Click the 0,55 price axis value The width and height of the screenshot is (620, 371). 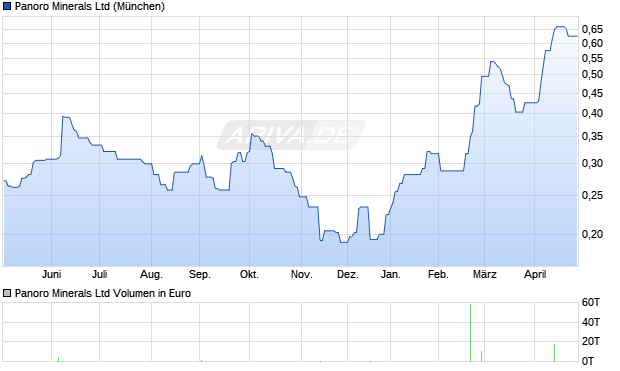pos(592,59)
